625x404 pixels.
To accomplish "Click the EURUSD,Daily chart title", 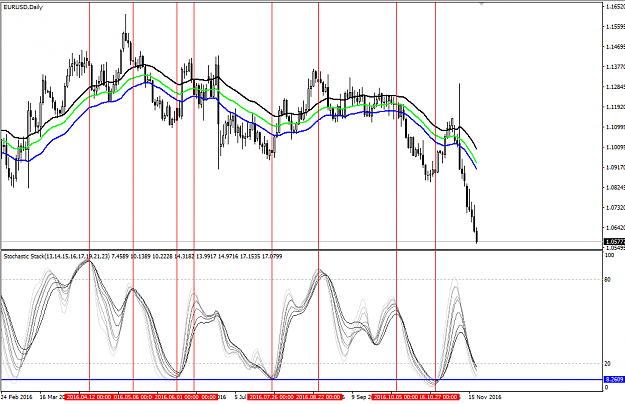I will pos(23,7).
